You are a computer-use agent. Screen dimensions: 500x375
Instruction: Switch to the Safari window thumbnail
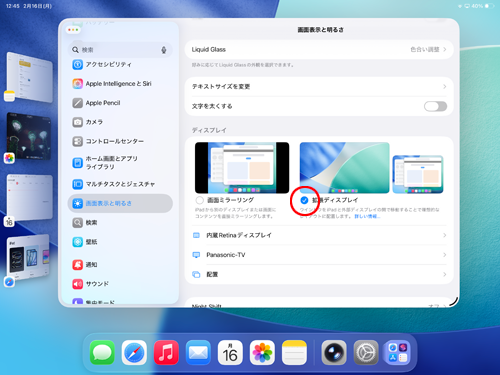click(28, 257)
